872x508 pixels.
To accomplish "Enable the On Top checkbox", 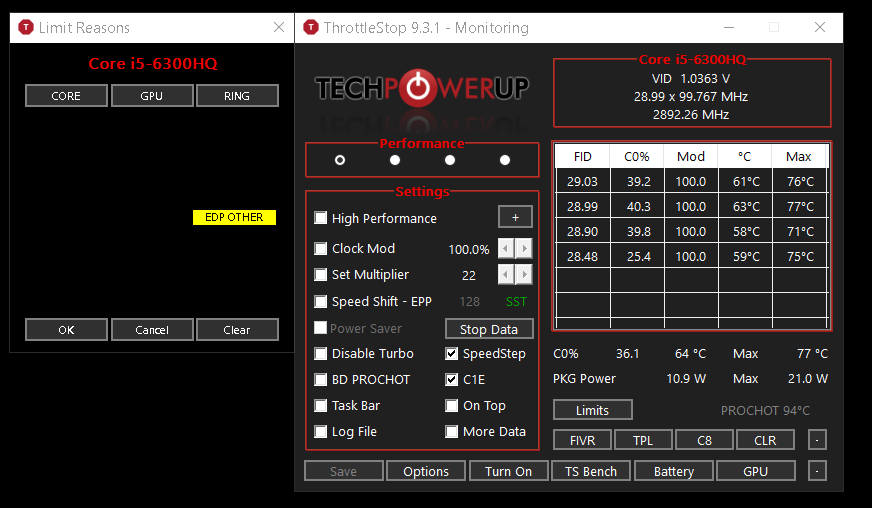I will pos(452,406).
